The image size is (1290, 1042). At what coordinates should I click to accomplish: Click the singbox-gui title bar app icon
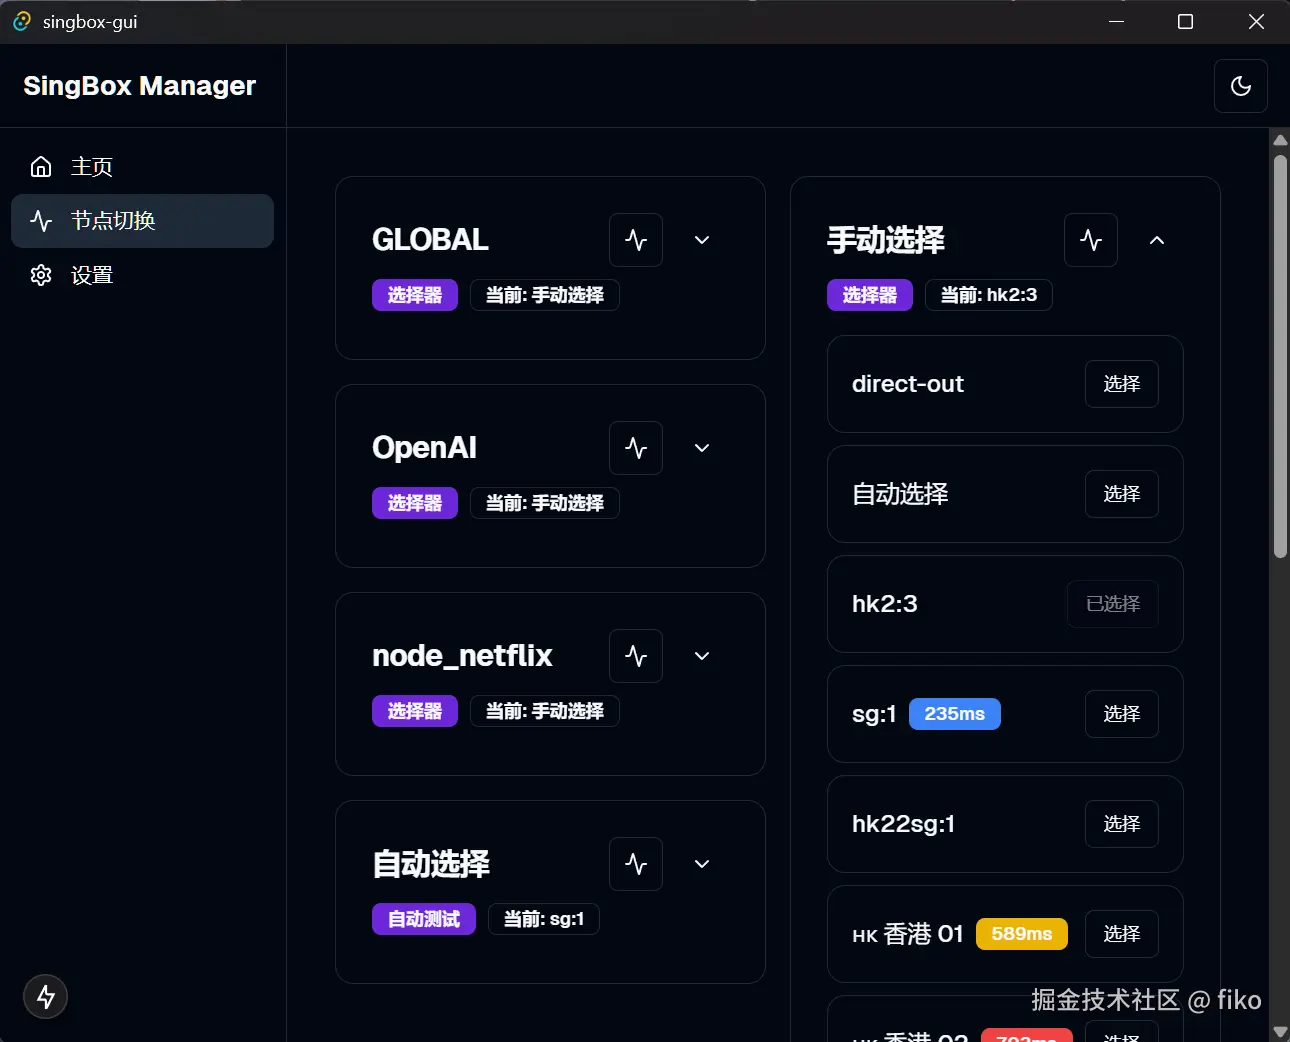22,21
